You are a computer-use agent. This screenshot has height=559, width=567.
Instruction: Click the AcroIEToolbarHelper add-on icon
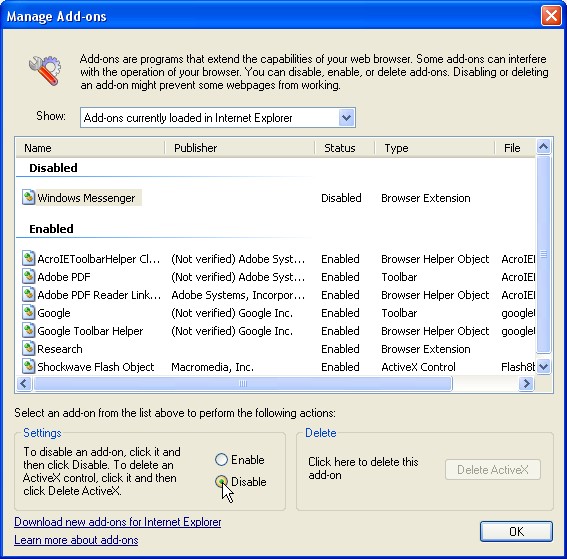pos(29,259)
